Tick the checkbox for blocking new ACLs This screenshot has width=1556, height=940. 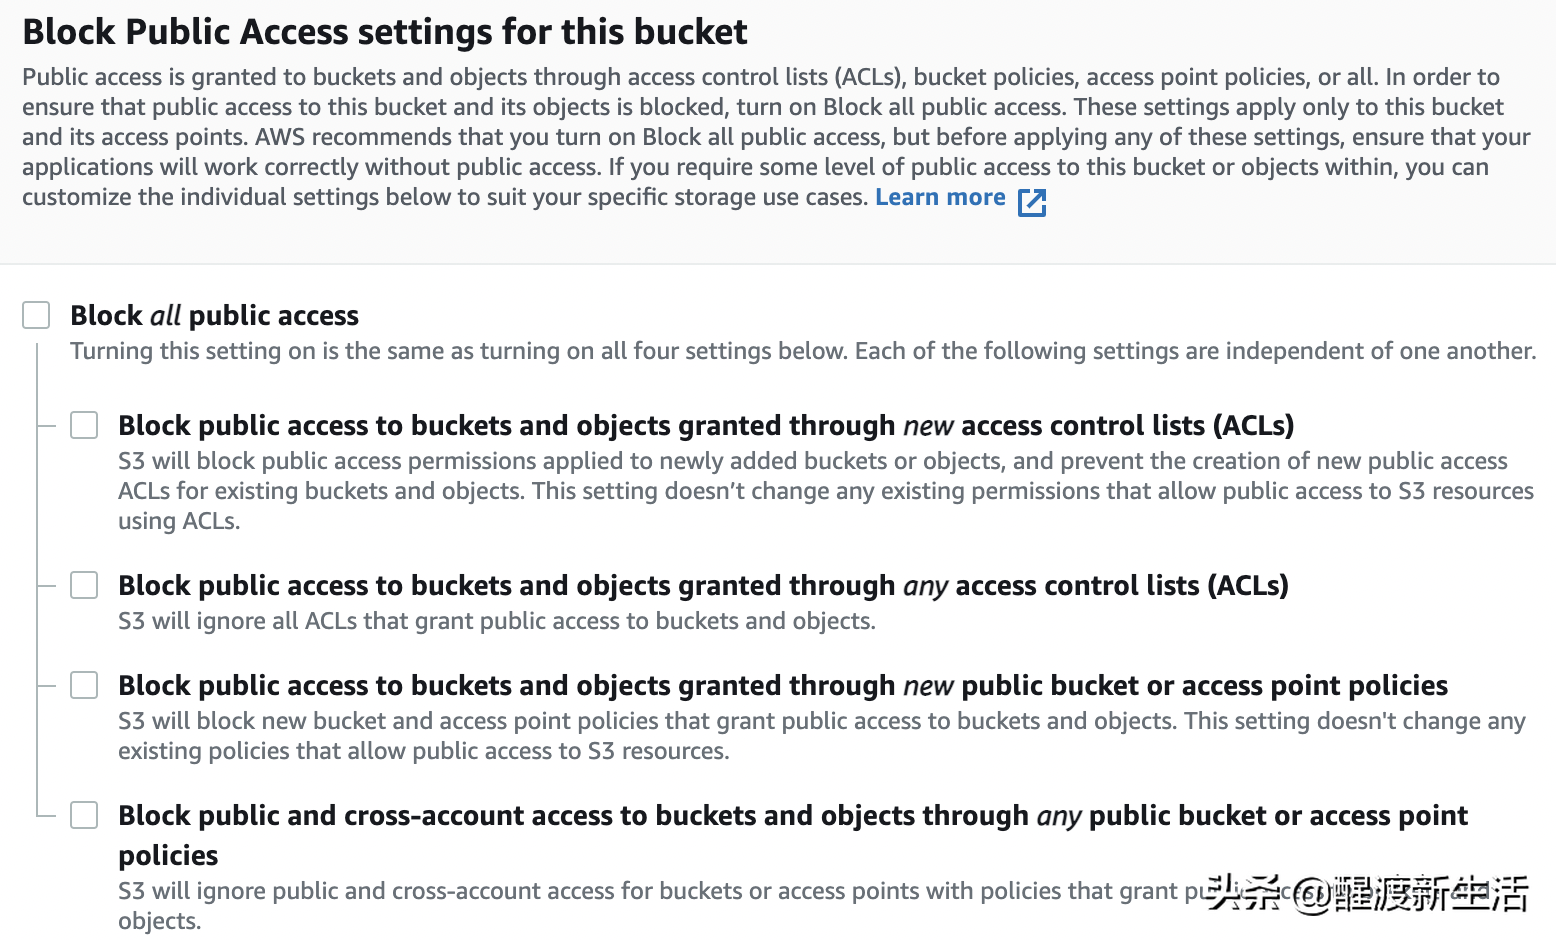[x=84, y=425]
